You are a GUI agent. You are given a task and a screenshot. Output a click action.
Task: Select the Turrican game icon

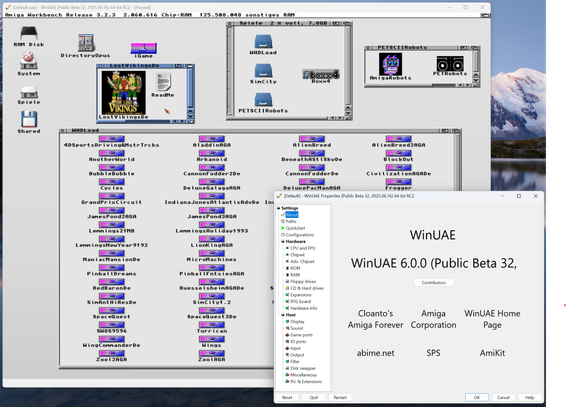pyautogui.click(x=212, y=325)
